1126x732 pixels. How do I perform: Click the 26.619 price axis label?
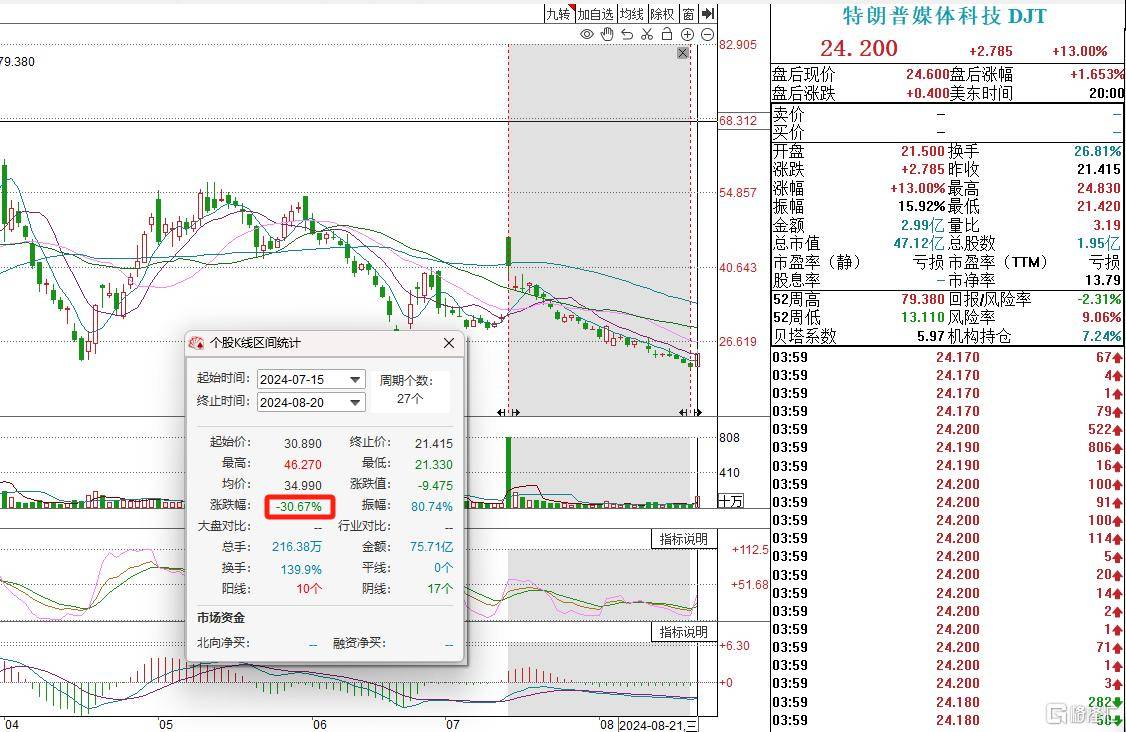[x=738, y=342]
